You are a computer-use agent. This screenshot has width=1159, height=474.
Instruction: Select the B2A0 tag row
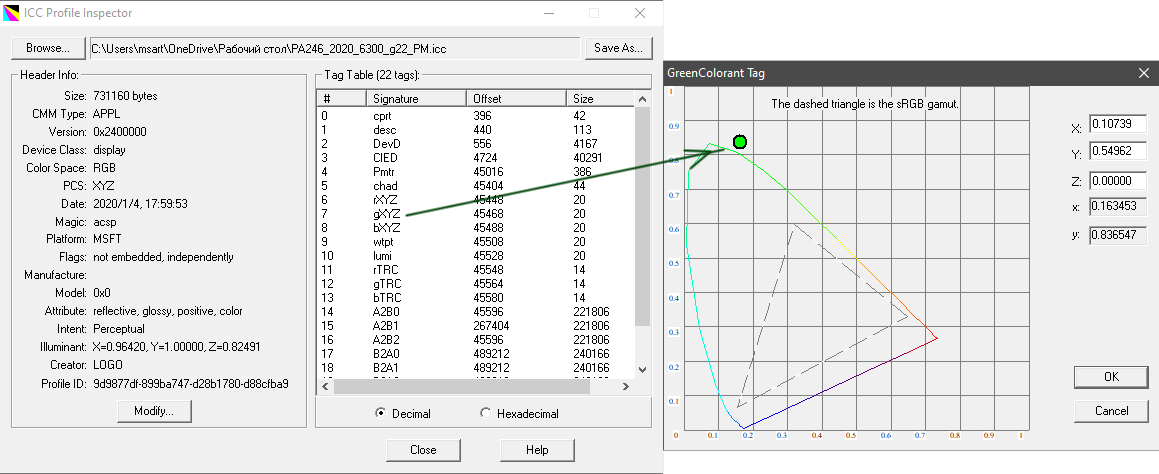point(475,354)
